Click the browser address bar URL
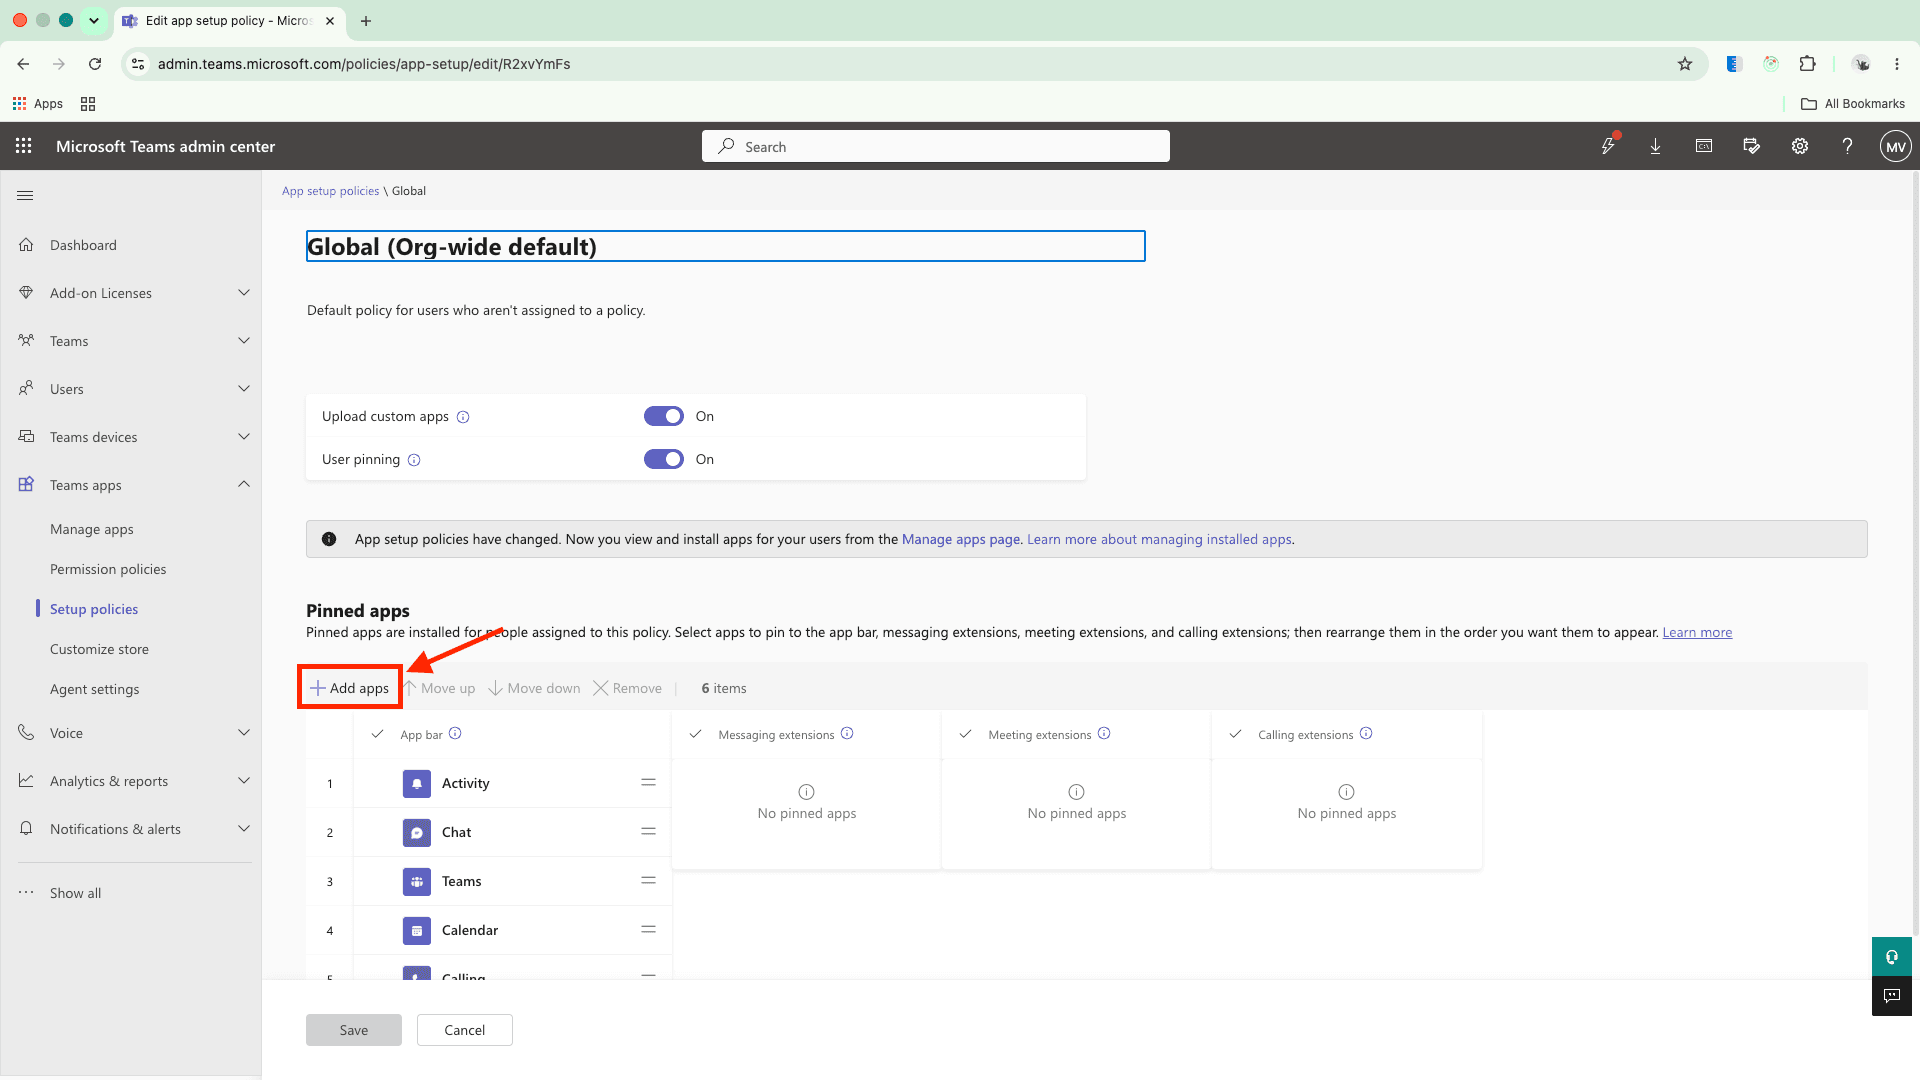The image size is (1920, 1080). click(x=364, y=64)
